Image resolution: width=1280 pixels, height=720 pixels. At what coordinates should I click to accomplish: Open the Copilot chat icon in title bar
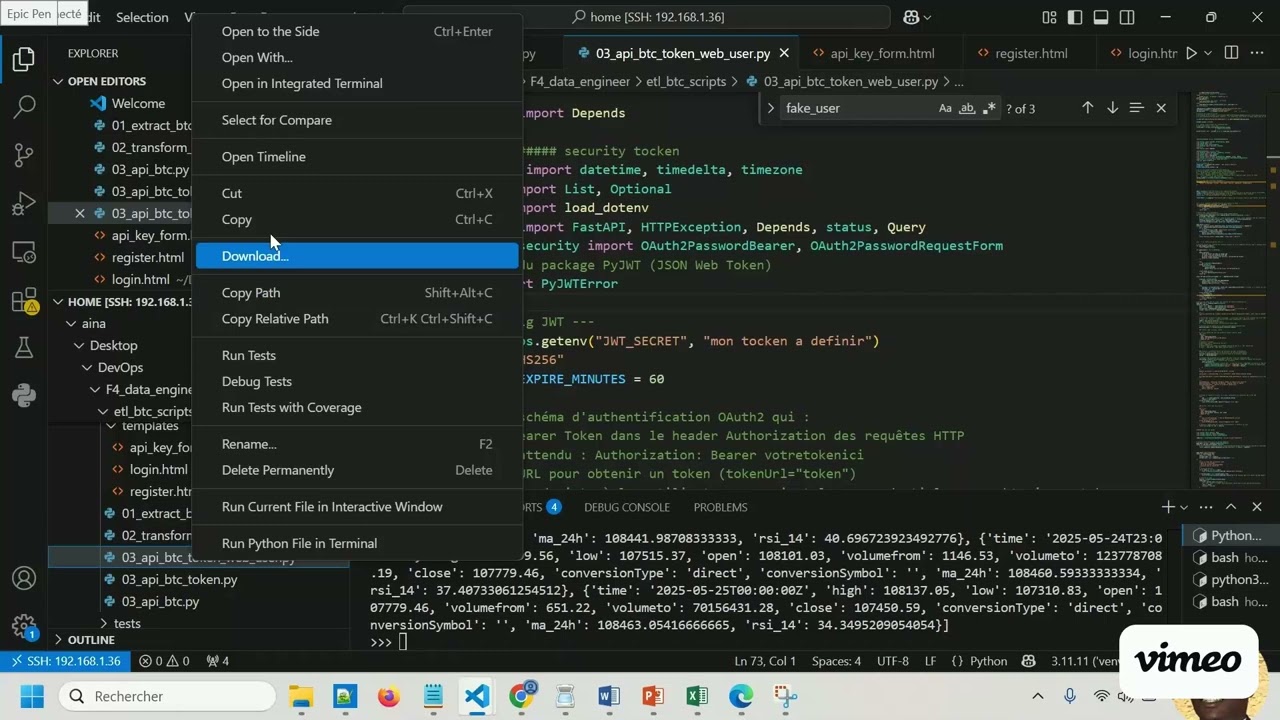coord(911,17)
